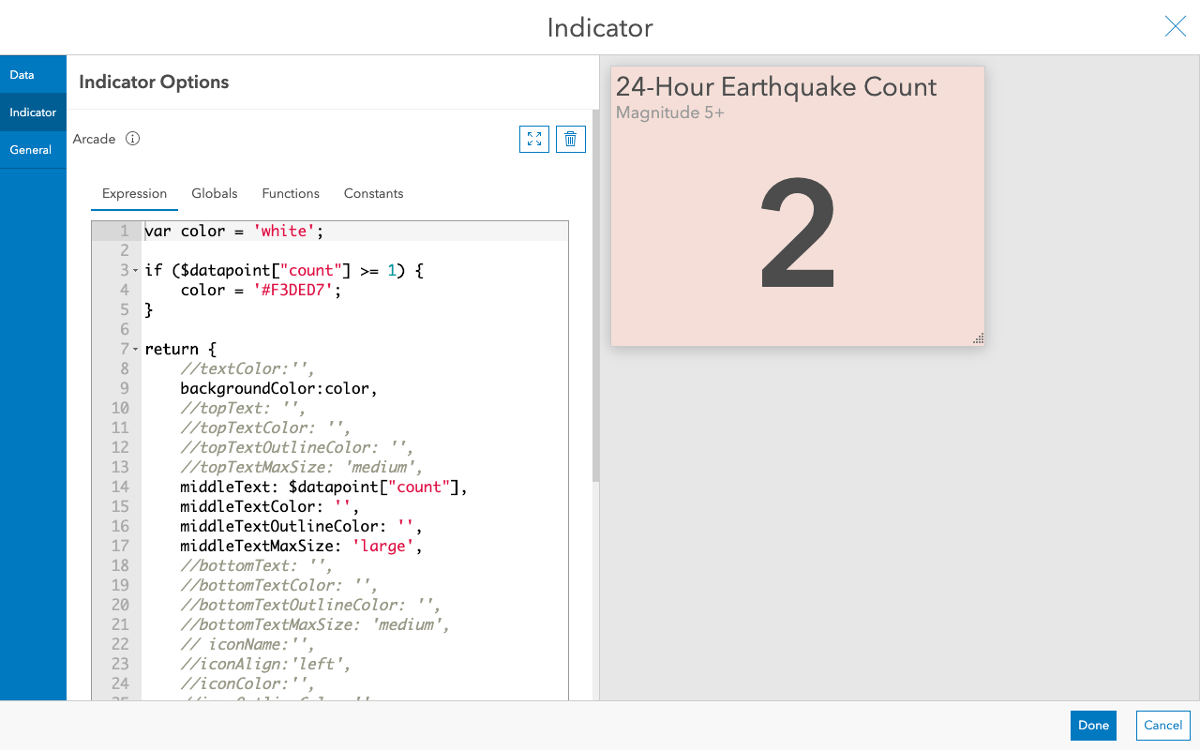Close the Indicator dialog with X
This screenshot has height=750, width=1200.
(1175, 27)
